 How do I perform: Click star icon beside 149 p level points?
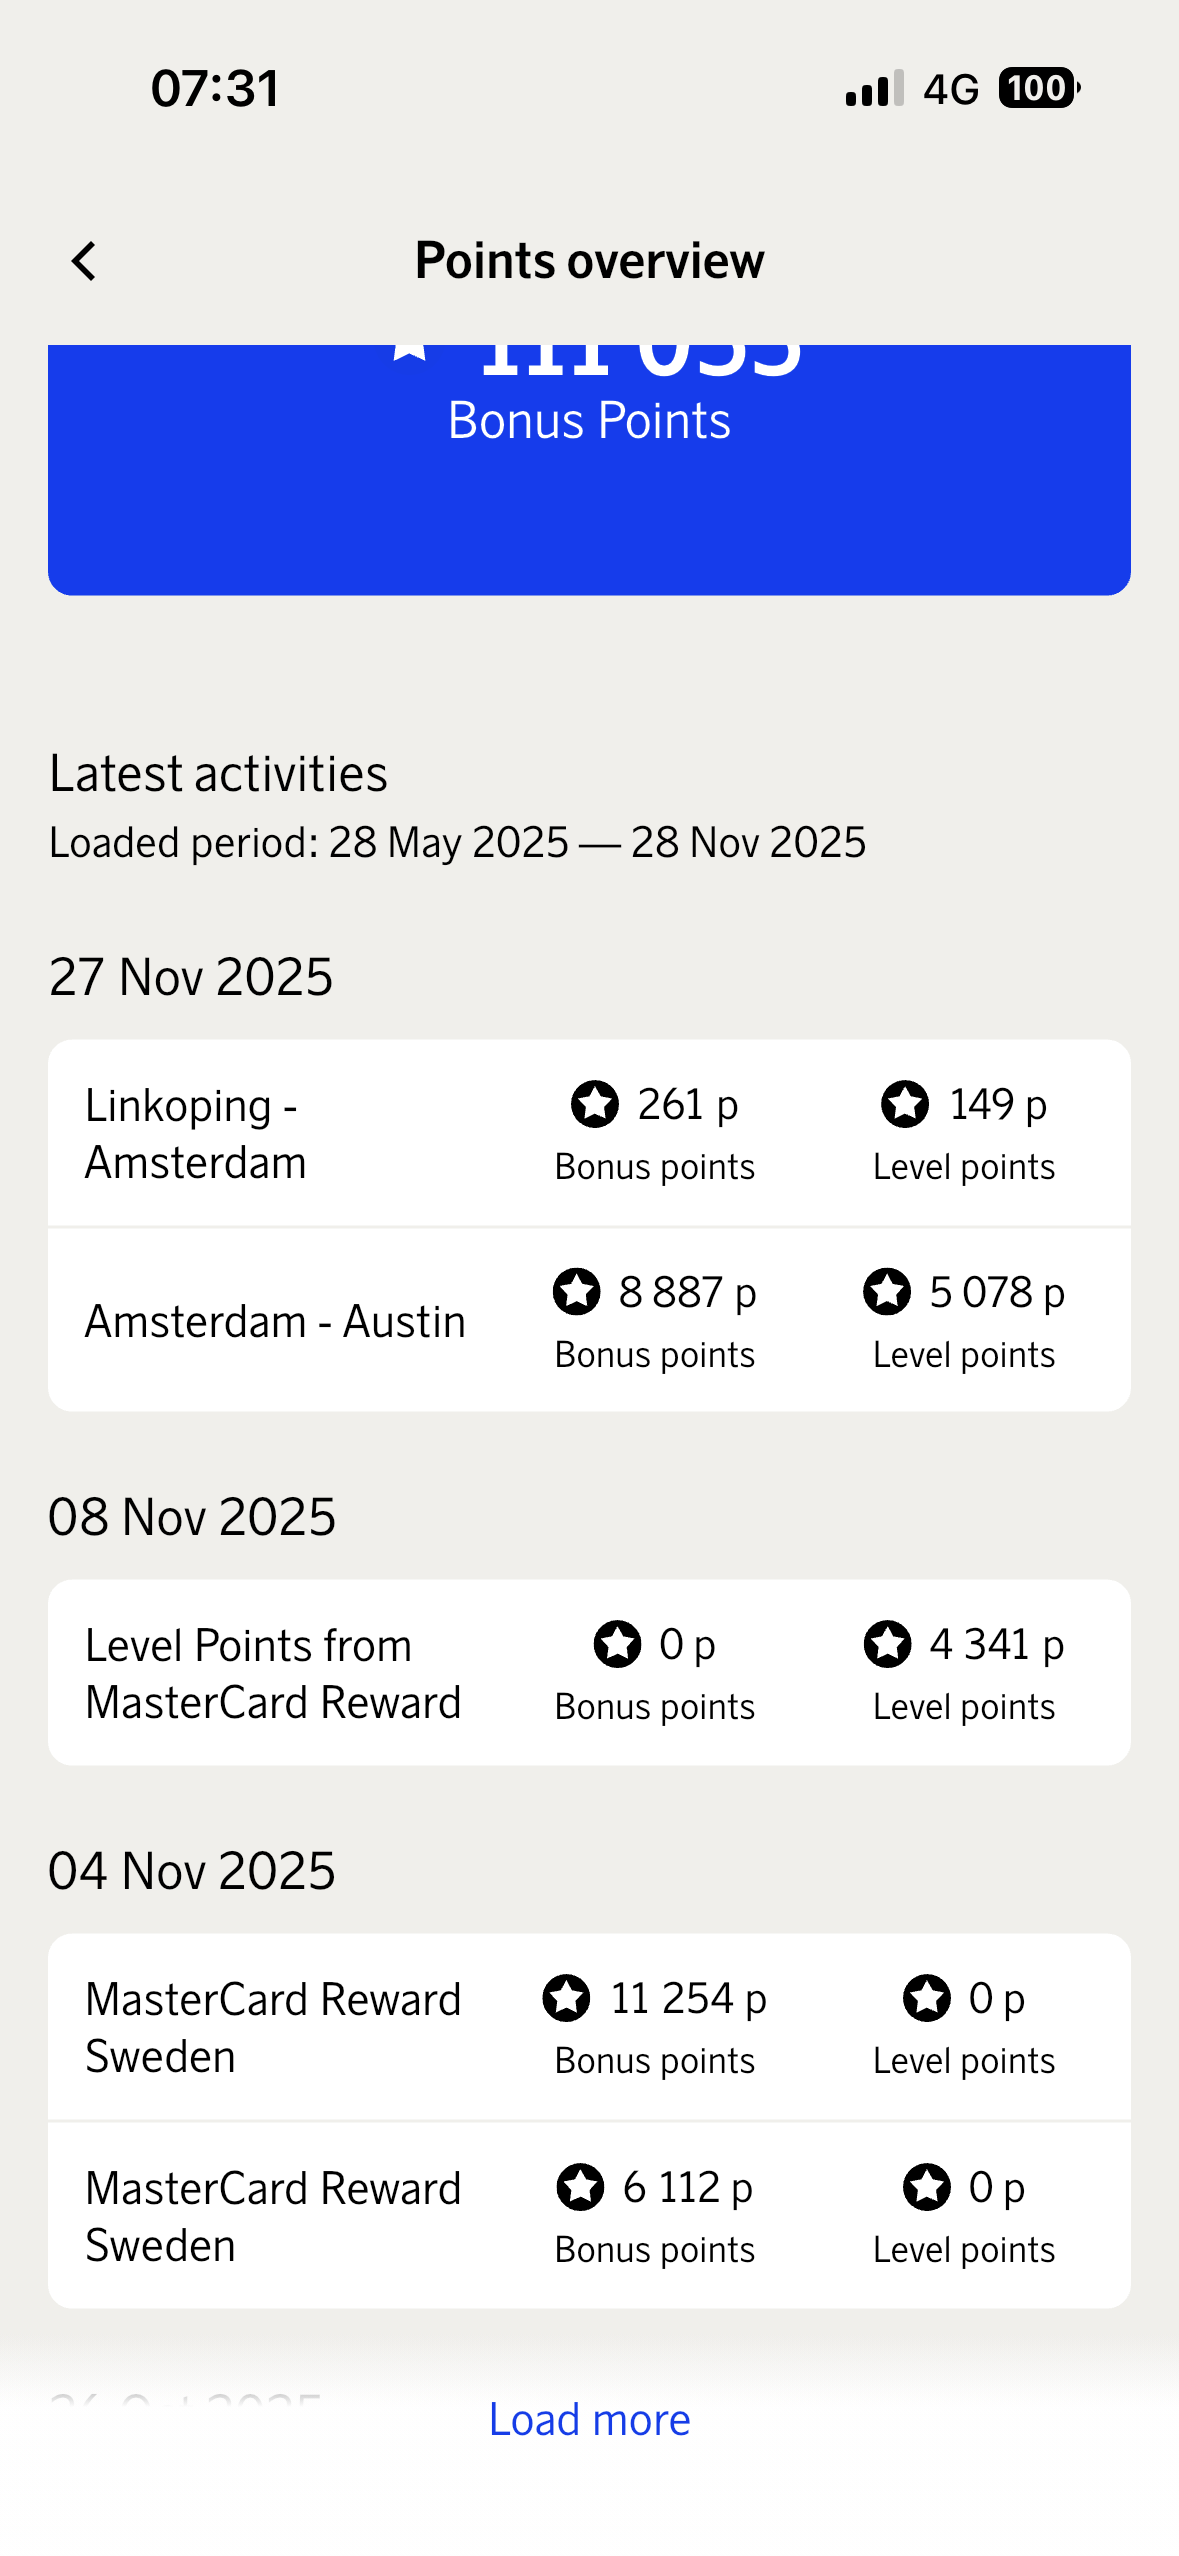pyautogui.click(x=905, y=1105)
